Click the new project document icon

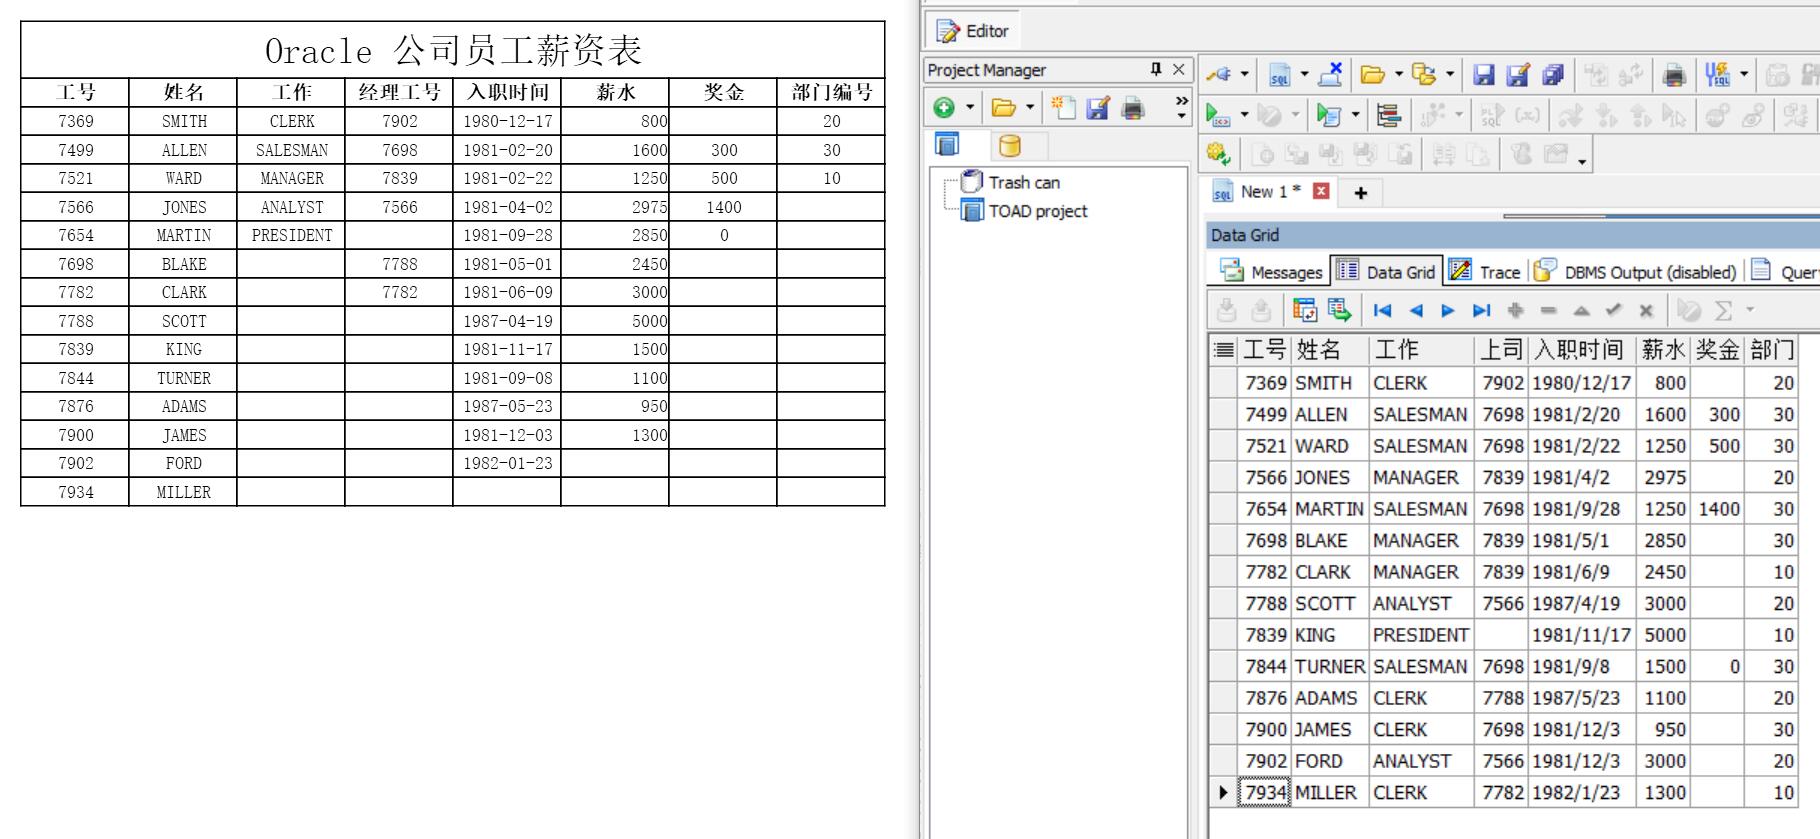tap(1065, 107)
